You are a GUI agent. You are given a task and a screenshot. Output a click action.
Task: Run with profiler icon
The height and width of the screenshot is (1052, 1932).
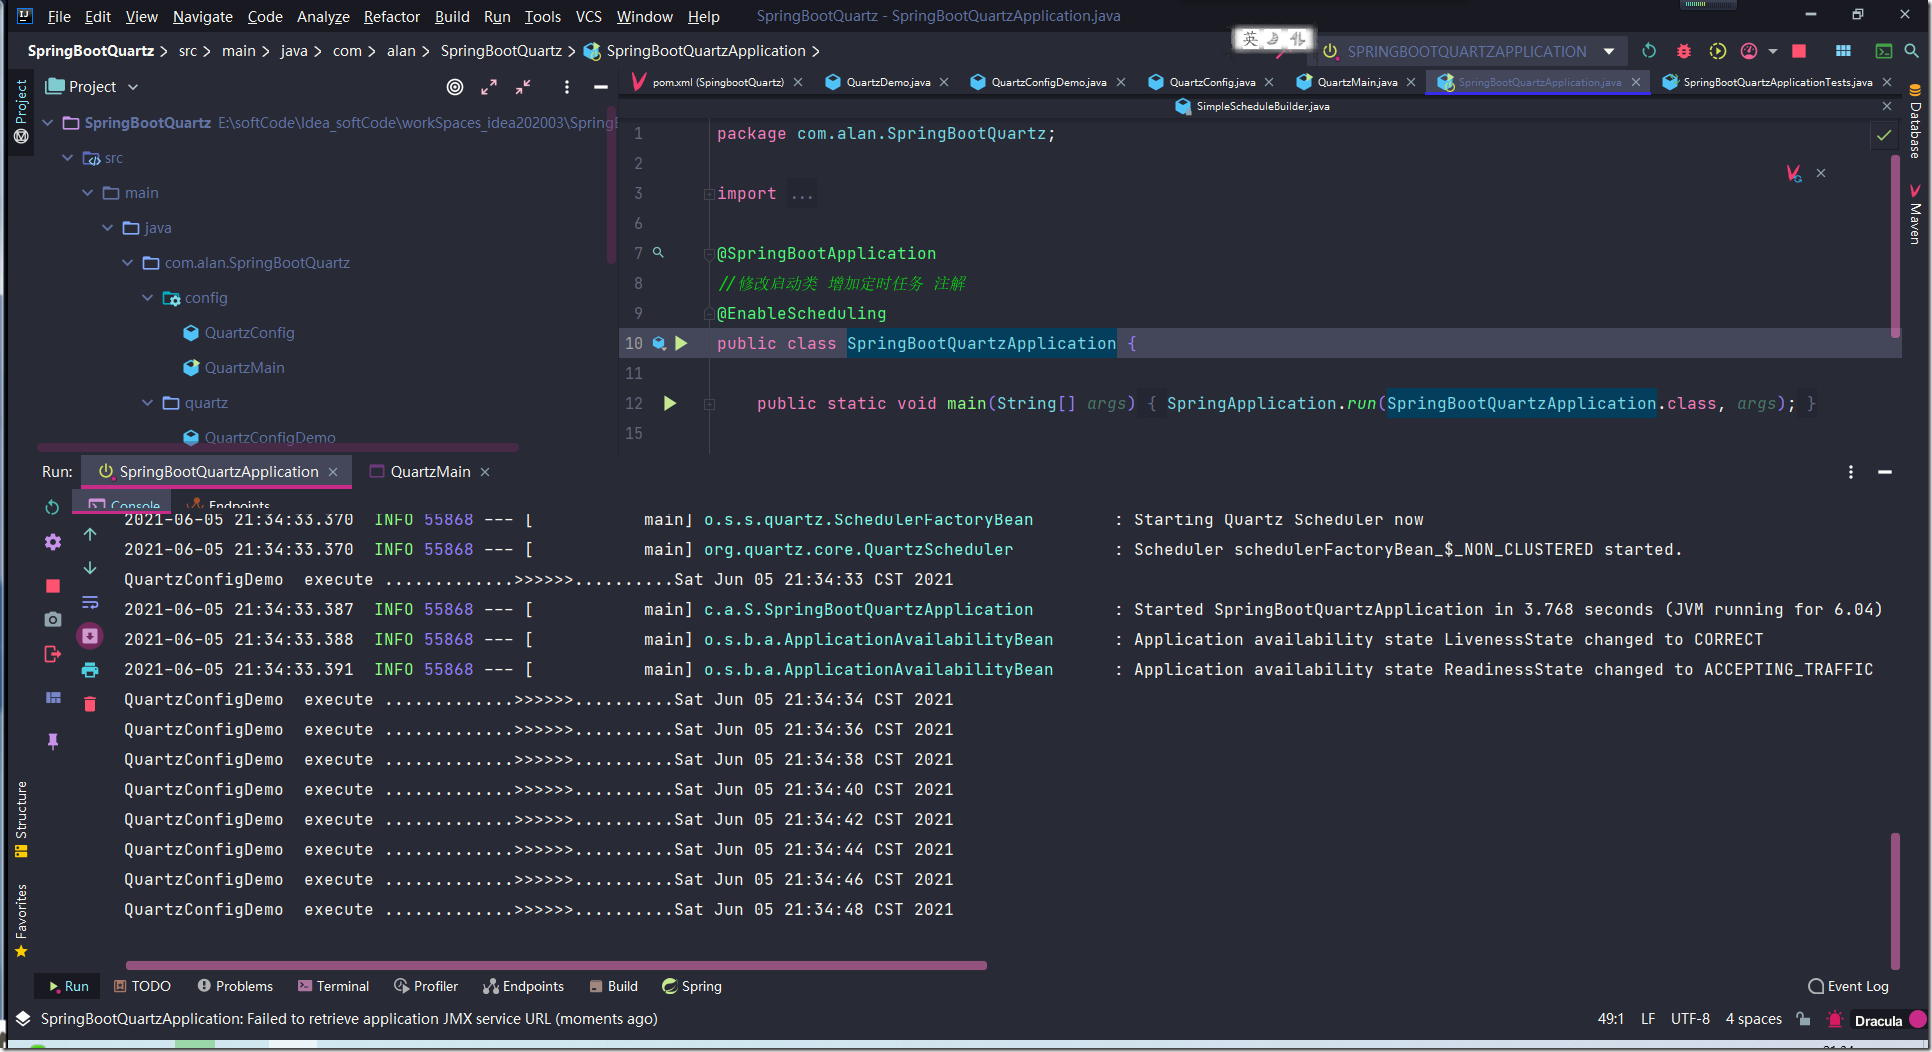point(1749,51)
